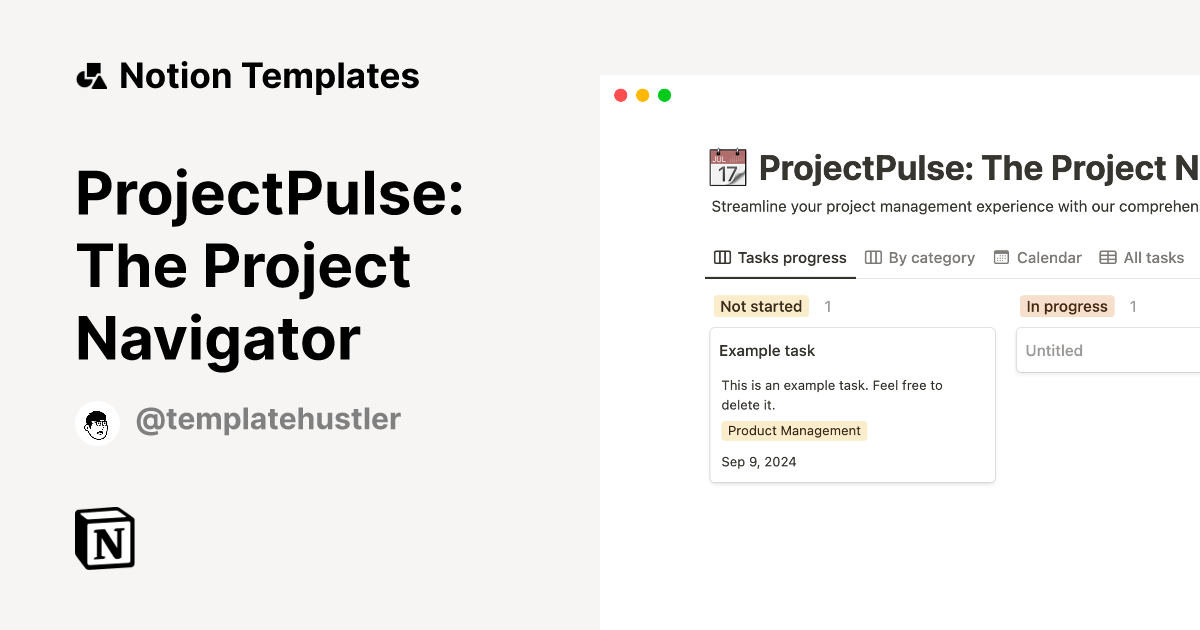Open the Calendar view tab
The height and width of the screenshot is (630, 1200).
[1048, 257]
